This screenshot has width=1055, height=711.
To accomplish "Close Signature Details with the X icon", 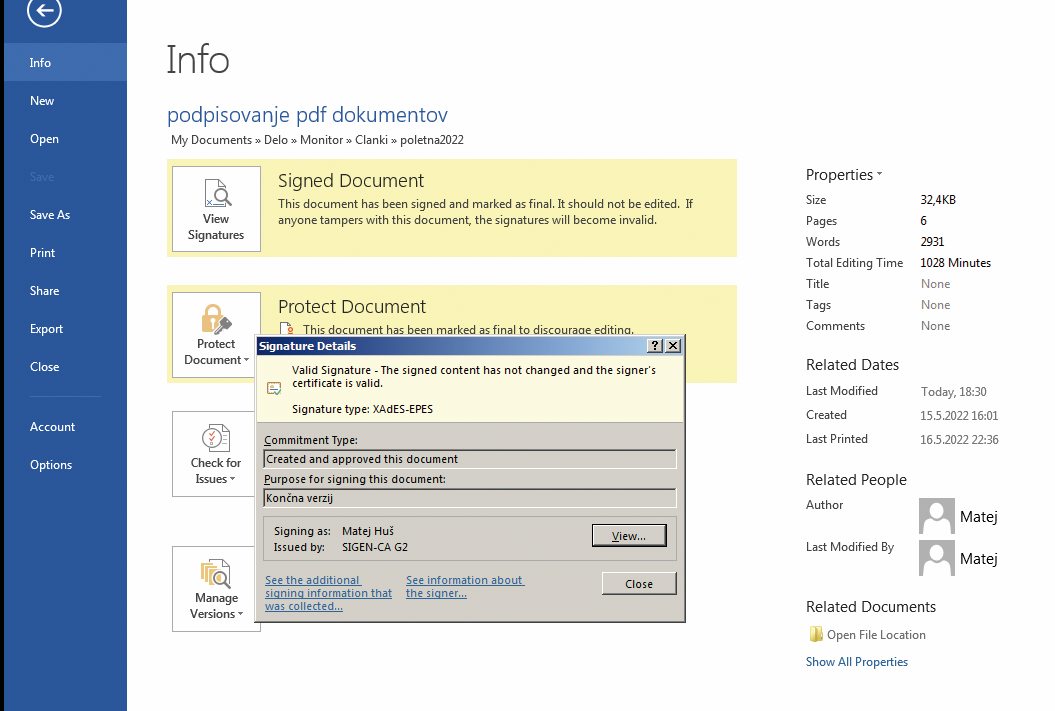I will pos(673,346).
